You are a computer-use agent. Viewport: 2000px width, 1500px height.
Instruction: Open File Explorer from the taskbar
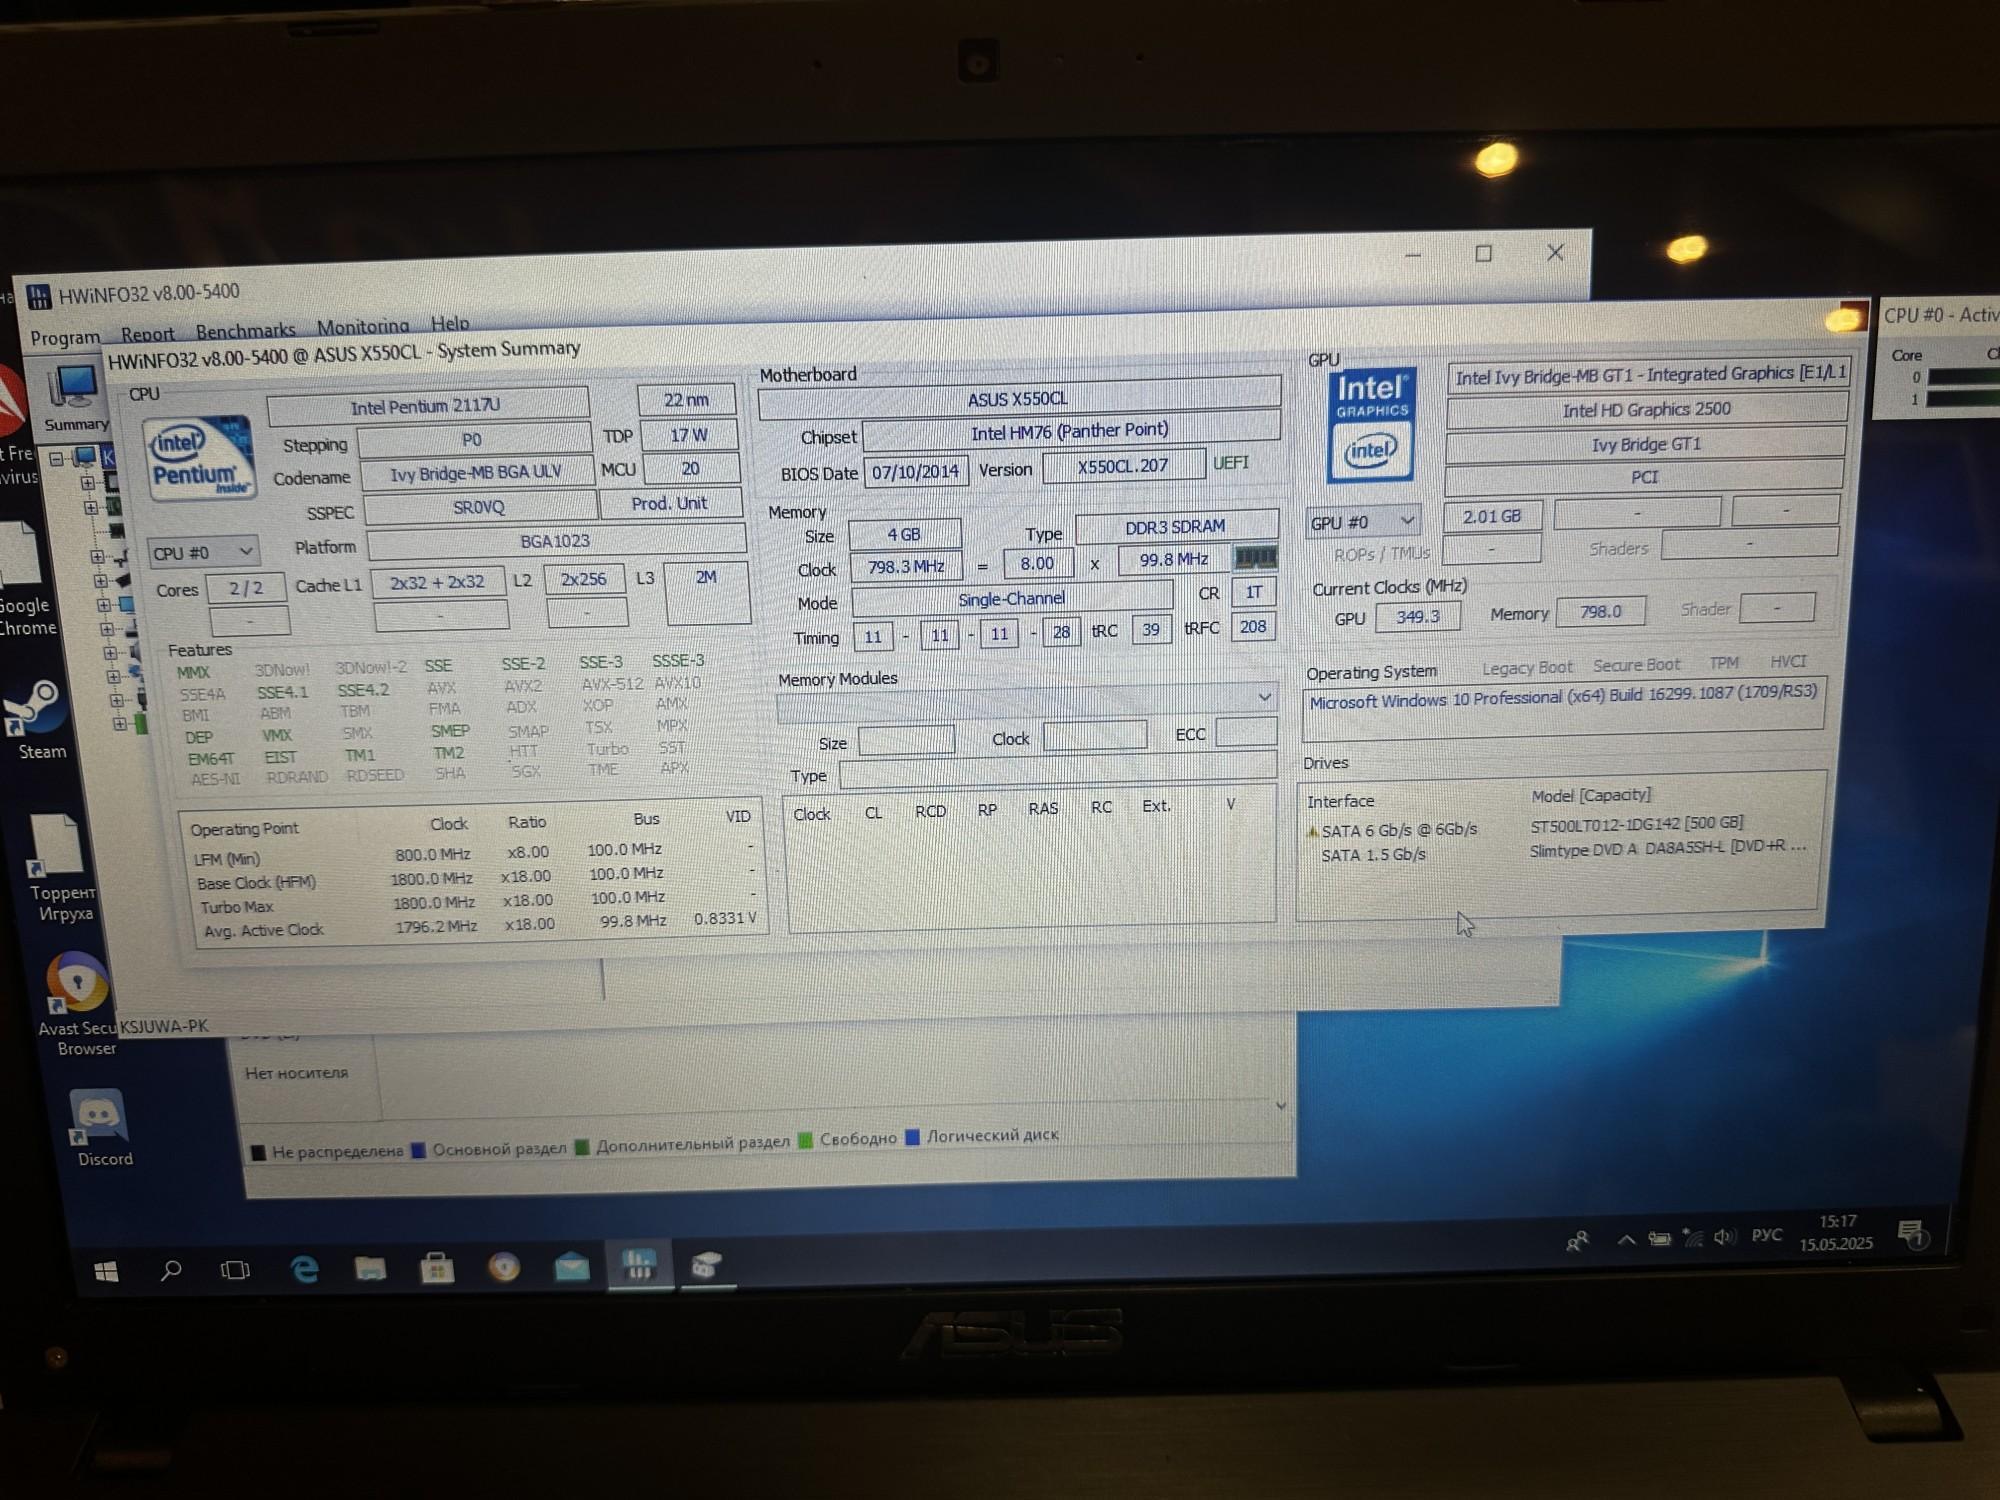point(370,1269)
